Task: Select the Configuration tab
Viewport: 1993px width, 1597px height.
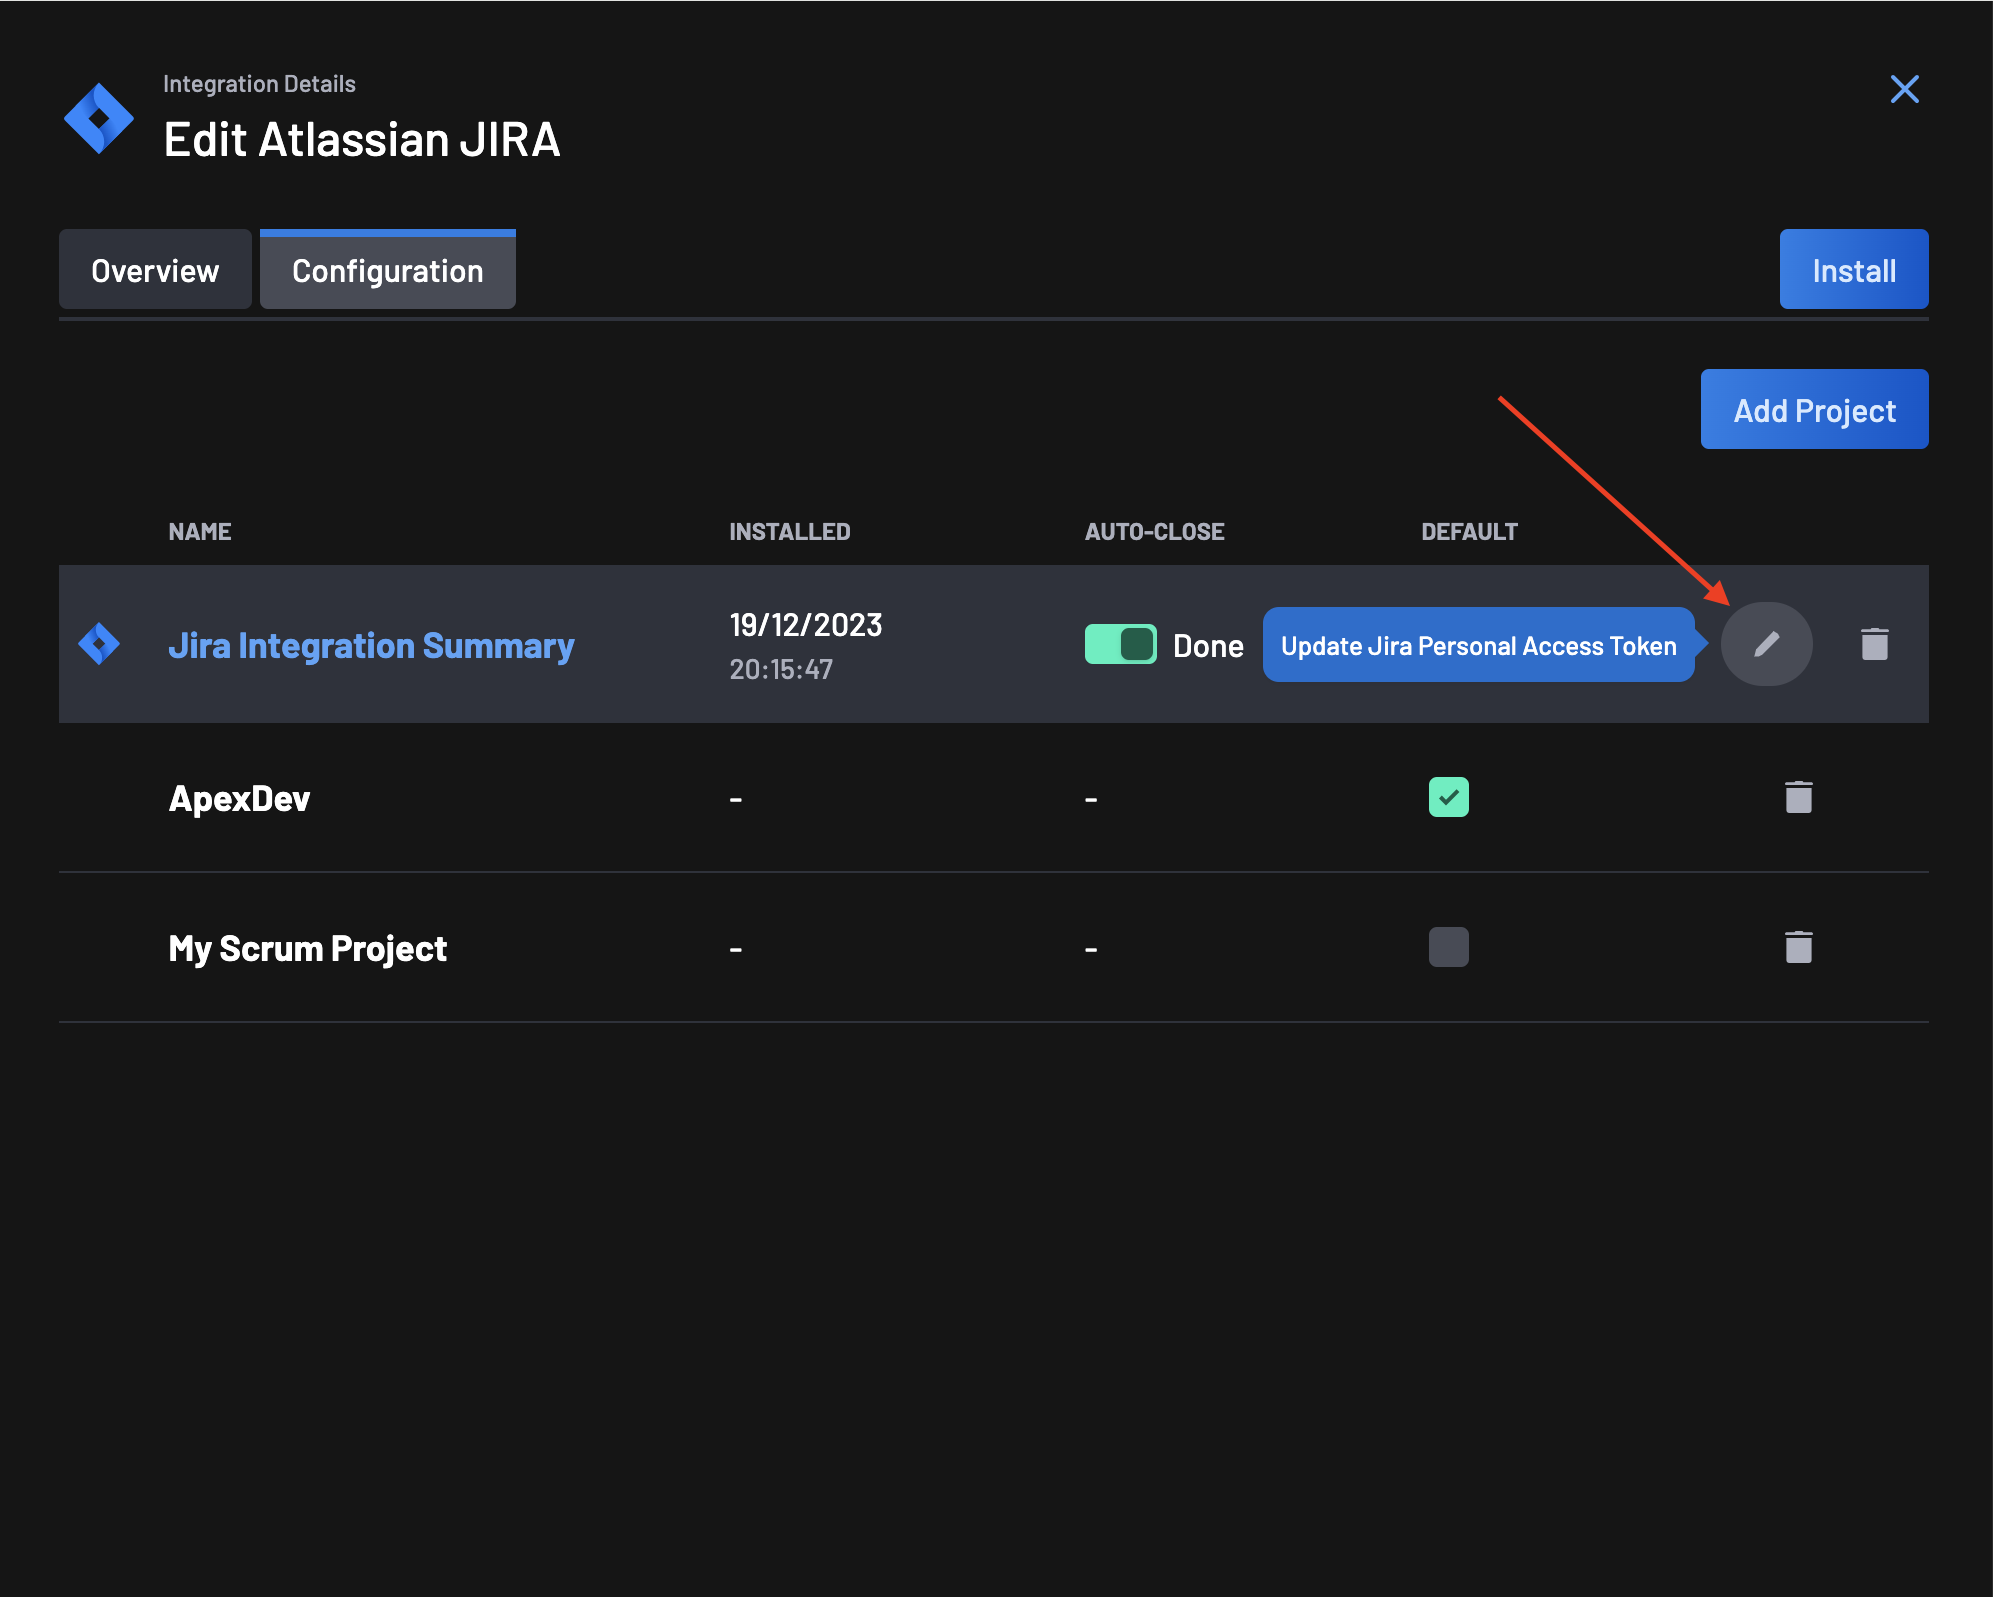Action: point(388,270)
